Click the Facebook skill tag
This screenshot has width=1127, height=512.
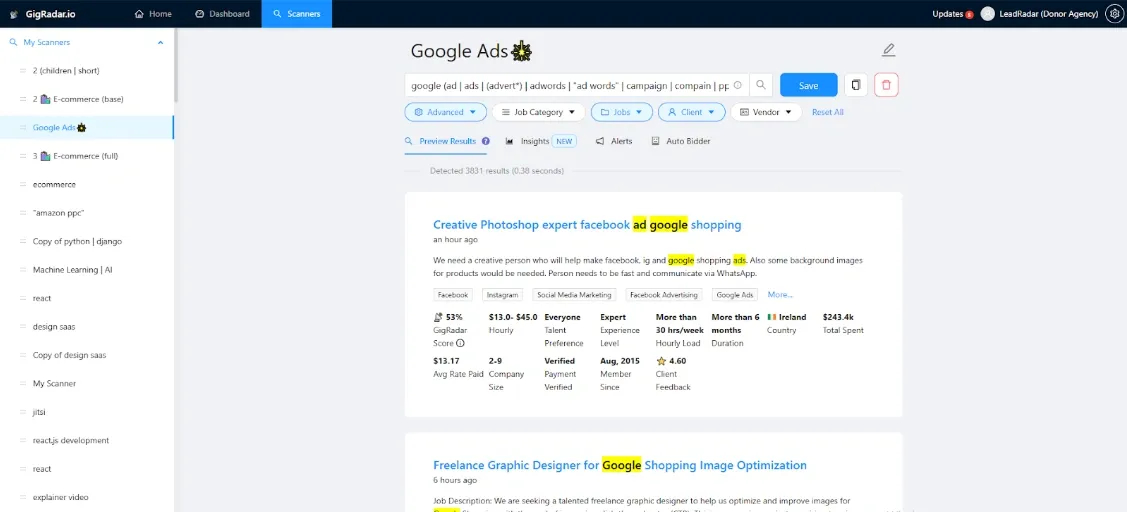pyautogui.click(x=453, y=295)
